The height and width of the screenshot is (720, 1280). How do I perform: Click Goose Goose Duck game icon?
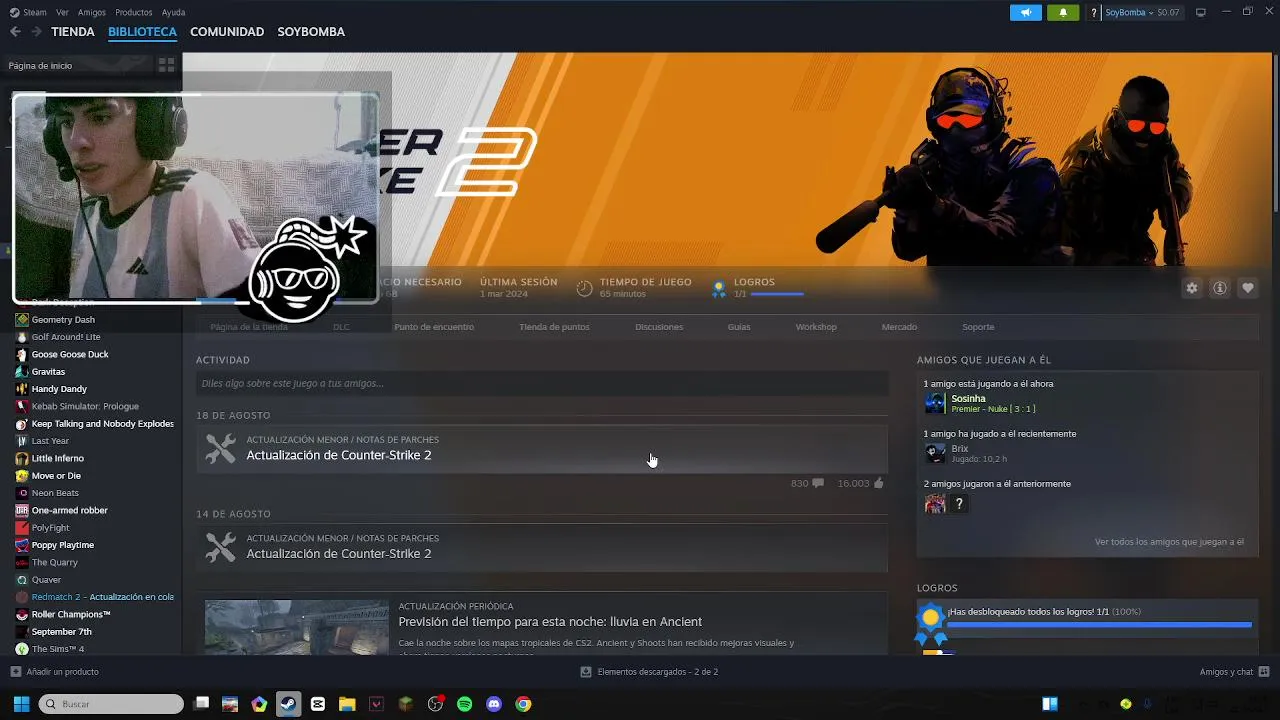(x=22, y=354)
